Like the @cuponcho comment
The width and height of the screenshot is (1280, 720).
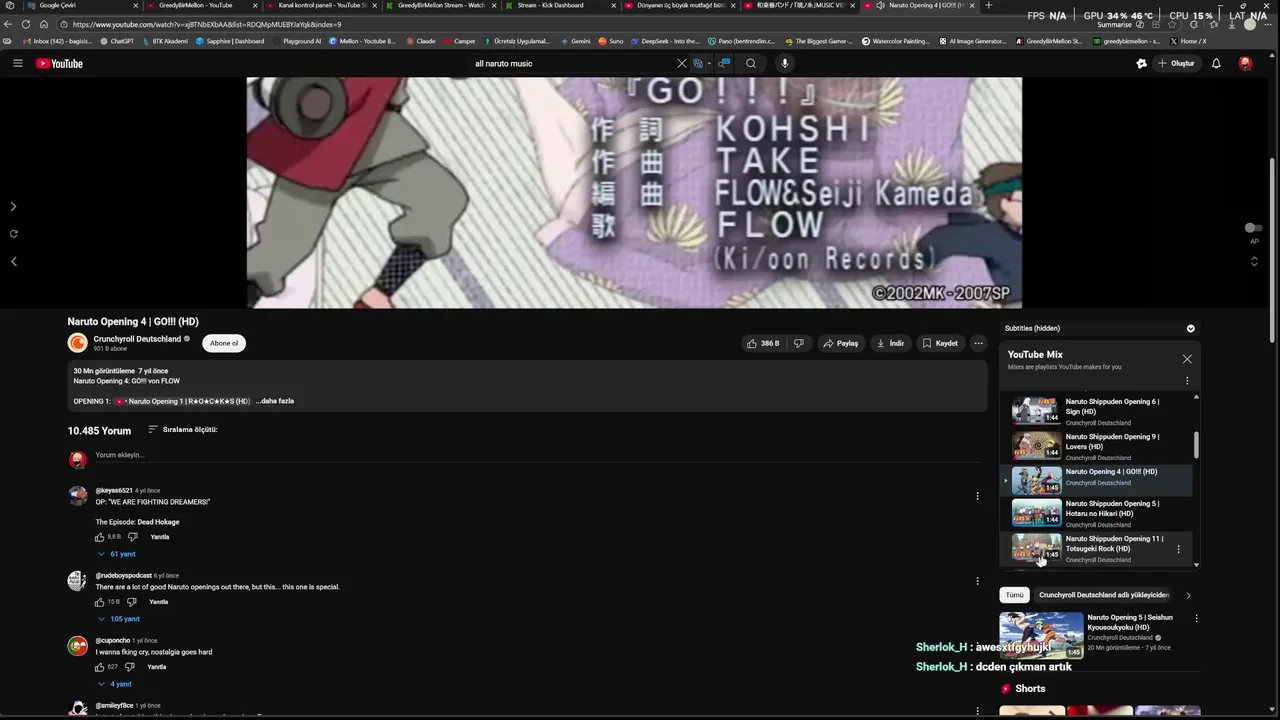click(100, 667)
